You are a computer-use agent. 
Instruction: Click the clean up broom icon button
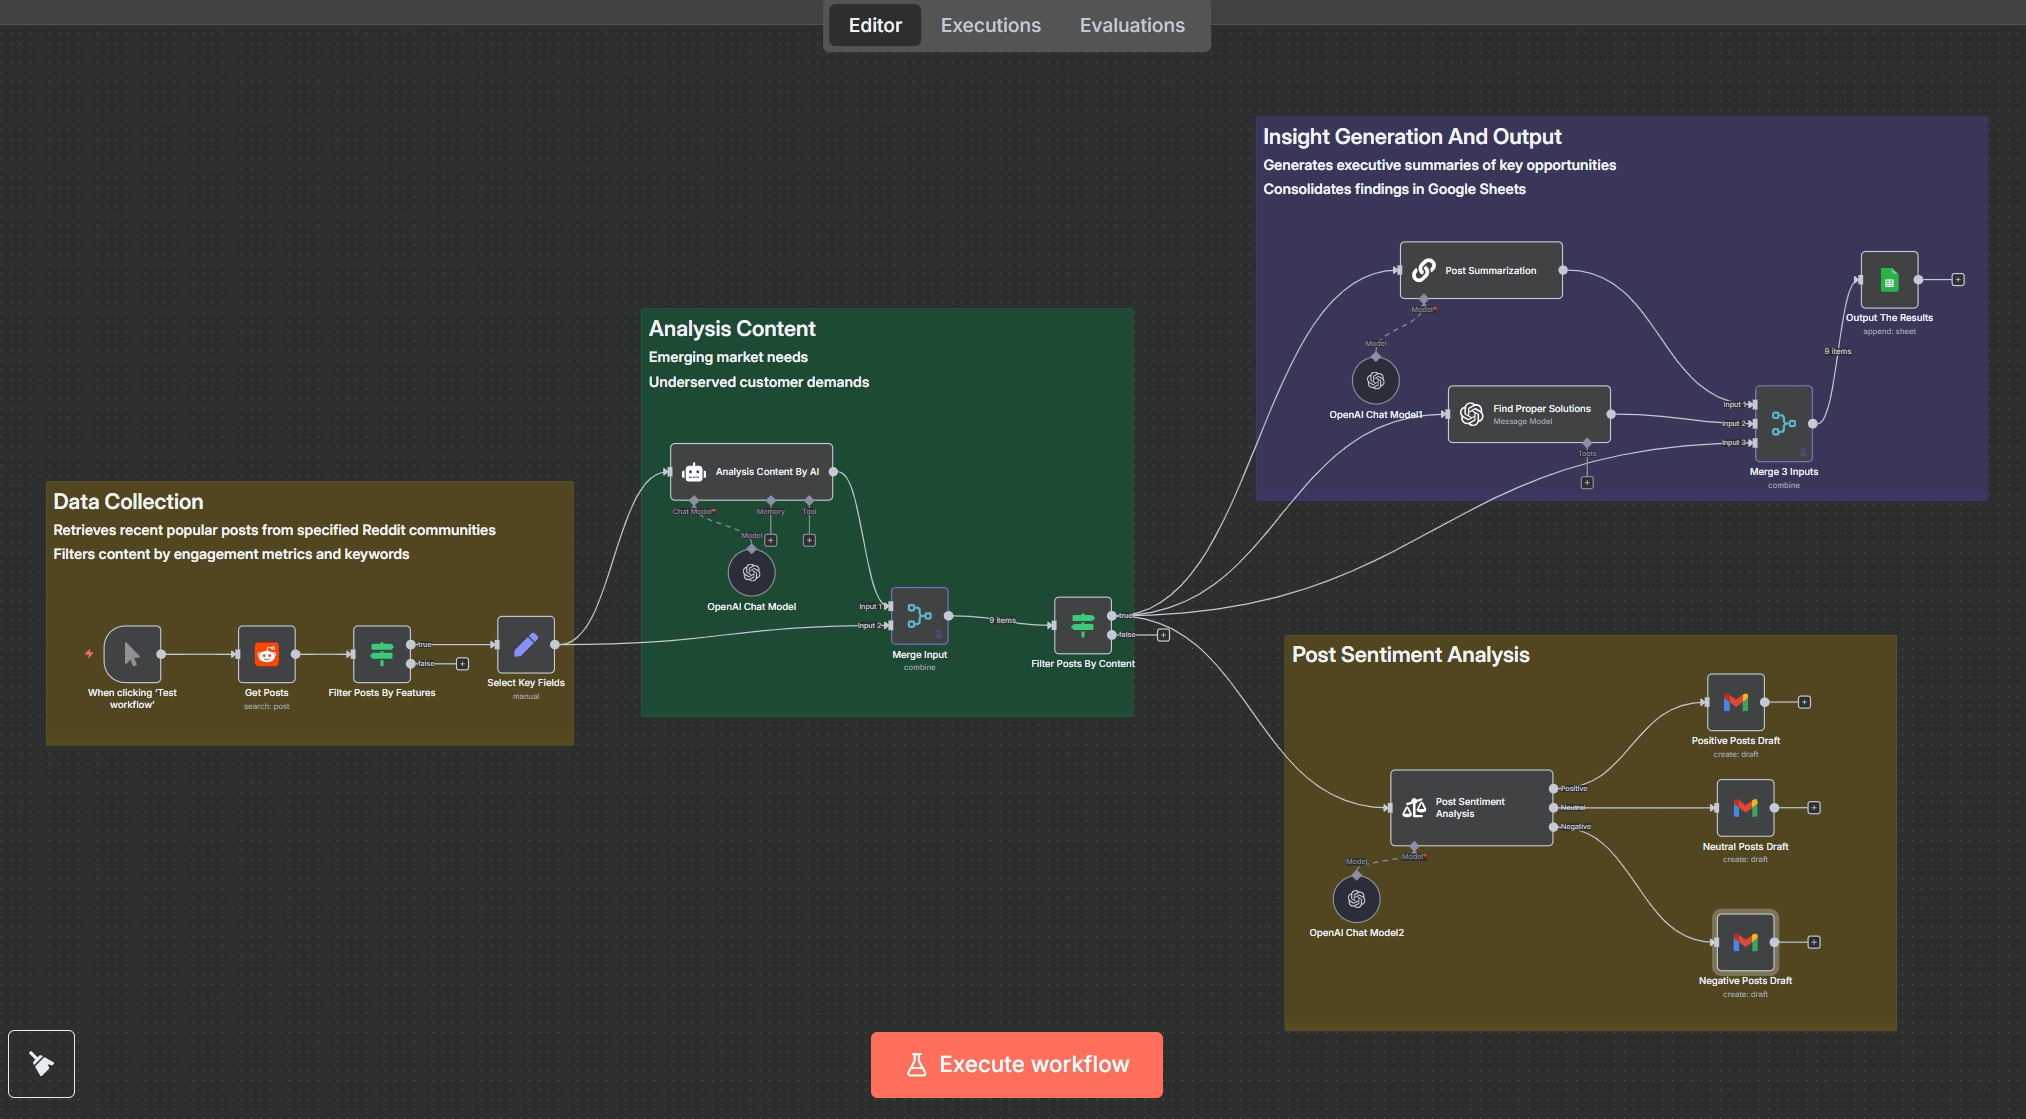tap(41, 1063)
